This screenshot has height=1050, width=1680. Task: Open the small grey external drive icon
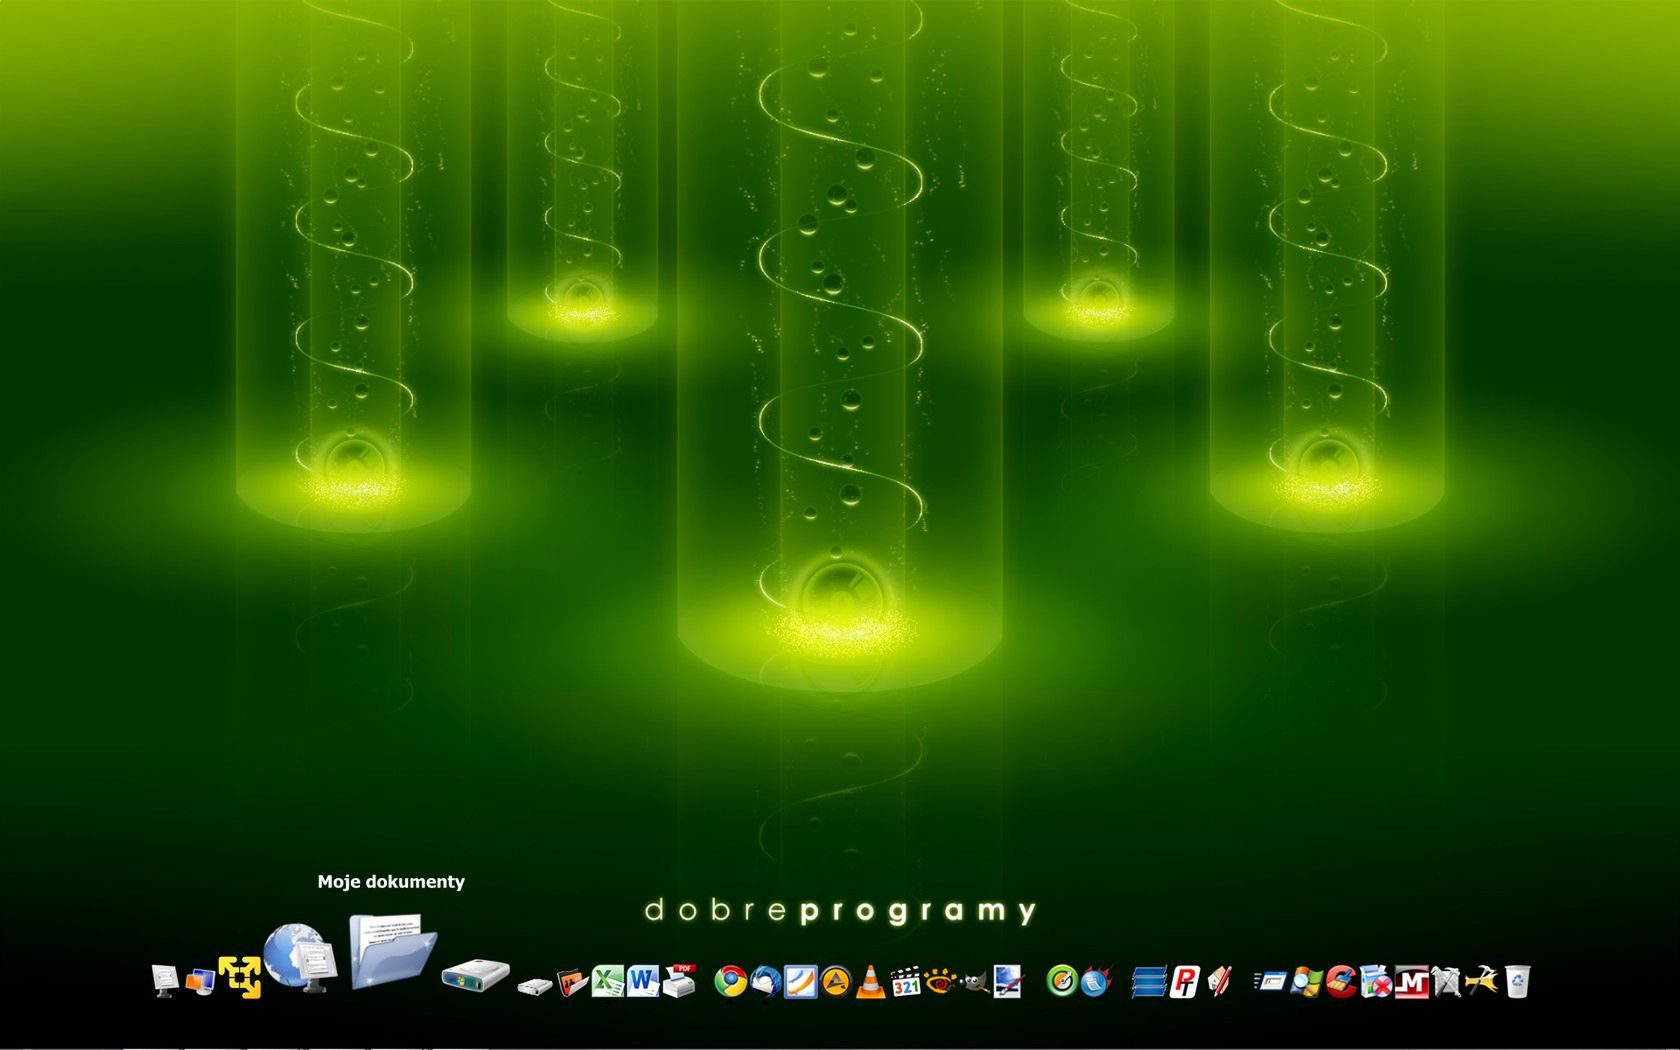click(535, 987)
